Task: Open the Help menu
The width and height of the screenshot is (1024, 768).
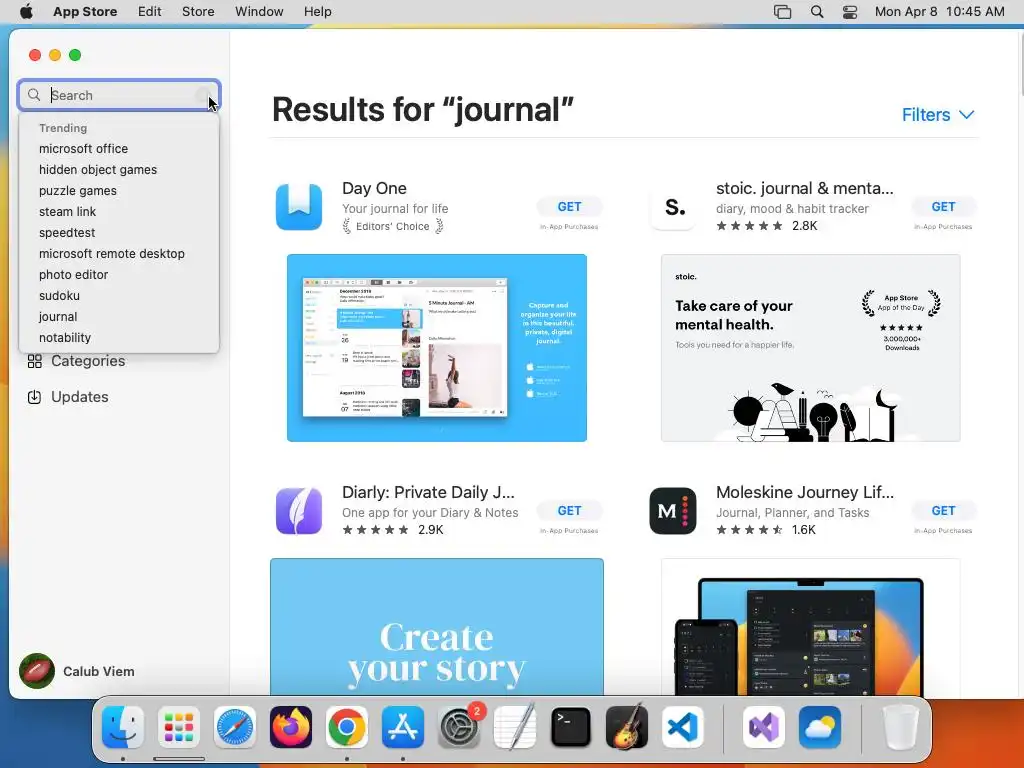Action: (317, 12)
